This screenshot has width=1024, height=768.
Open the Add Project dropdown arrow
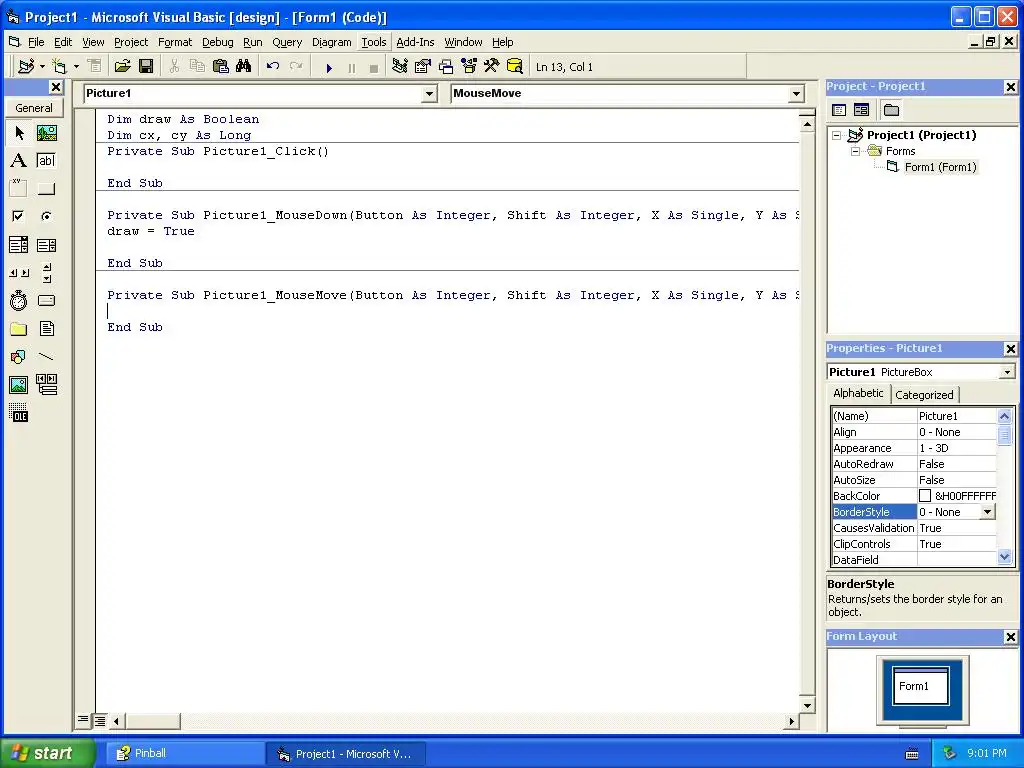(x=42, y=67)
